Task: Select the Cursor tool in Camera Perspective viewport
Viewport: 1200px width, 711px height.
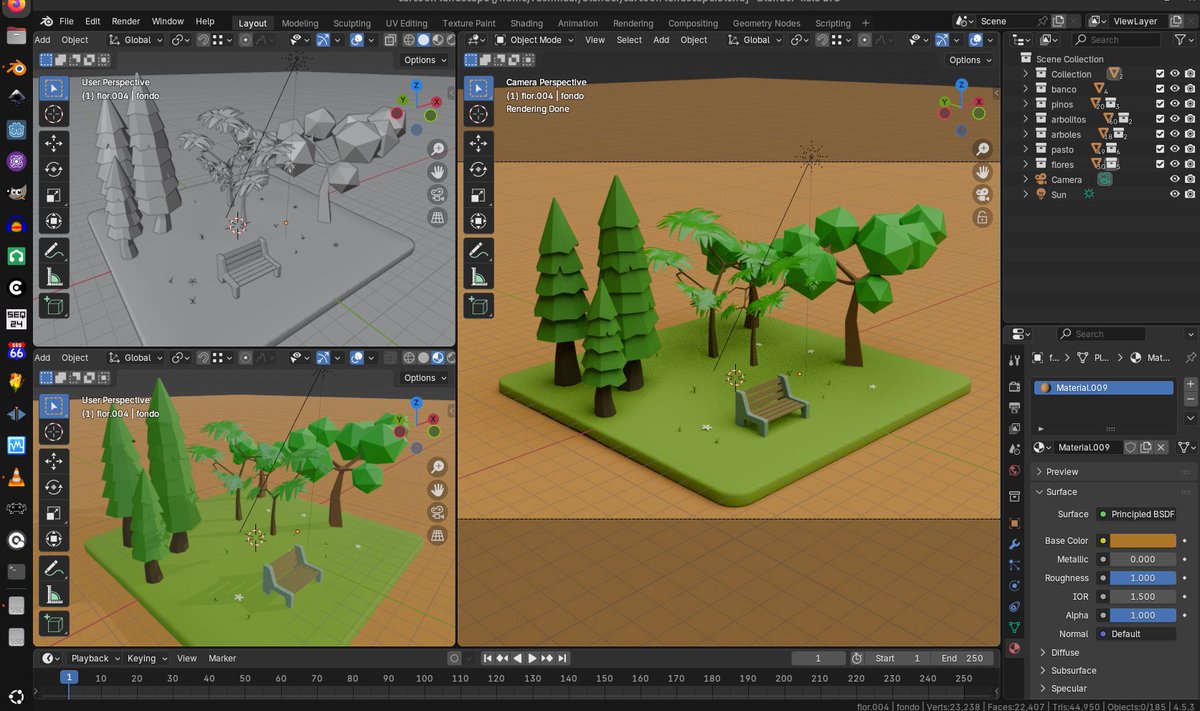Action: 479,113
